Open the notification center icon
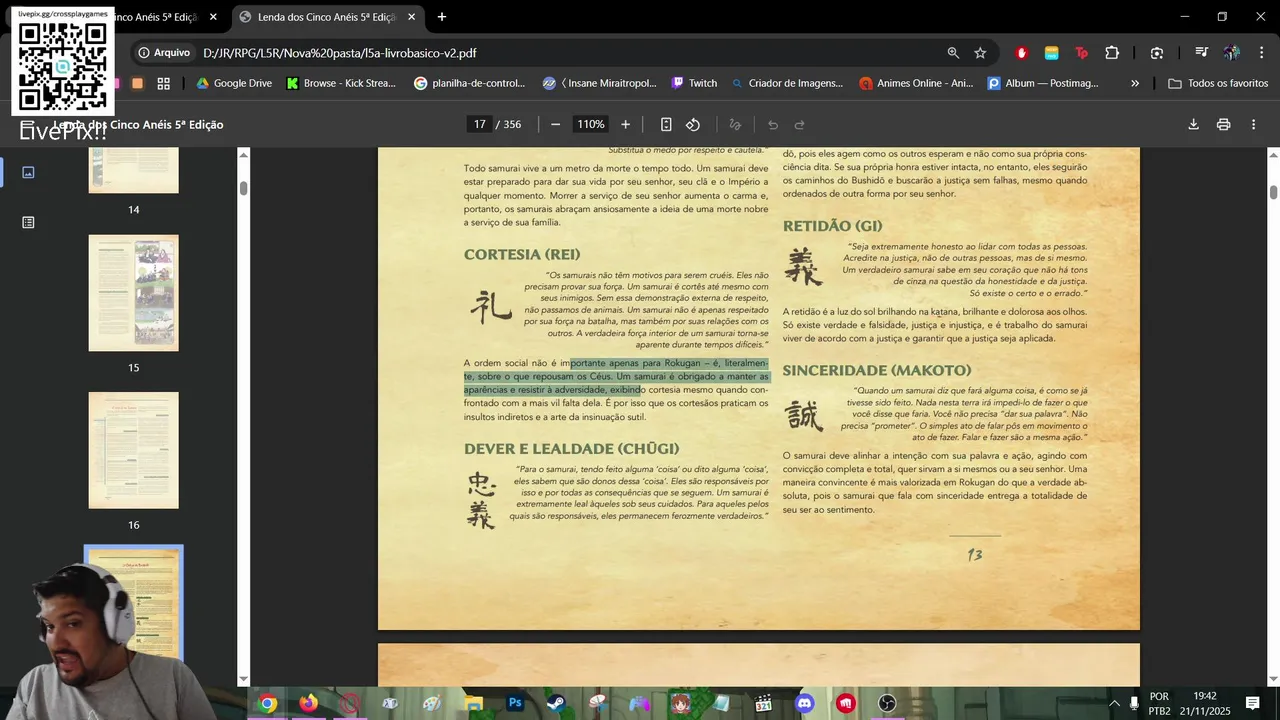Viewport: 1280px width, 720px height. coord(1252,703)
